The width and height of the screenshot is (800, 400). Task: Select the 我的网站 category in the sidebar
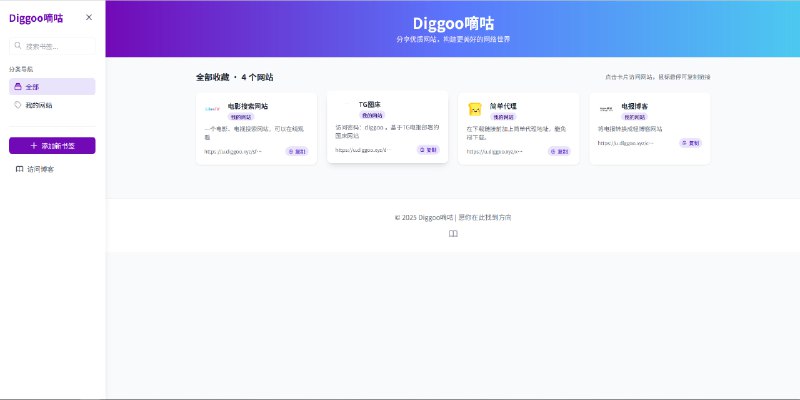tap(52, 105)
